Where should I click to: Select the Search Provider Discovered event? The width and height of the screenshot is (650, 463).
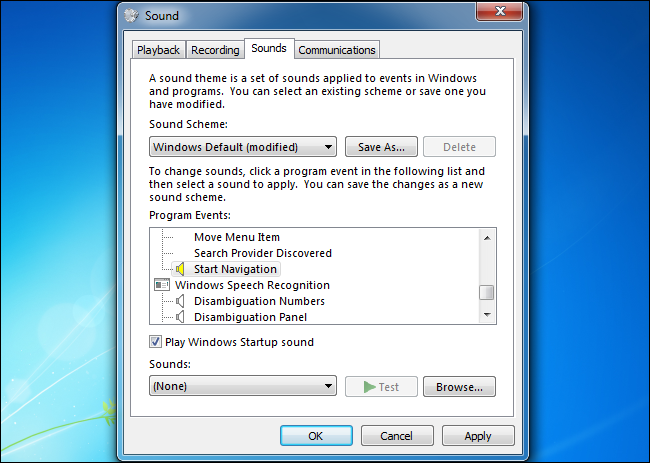[263, 253]
